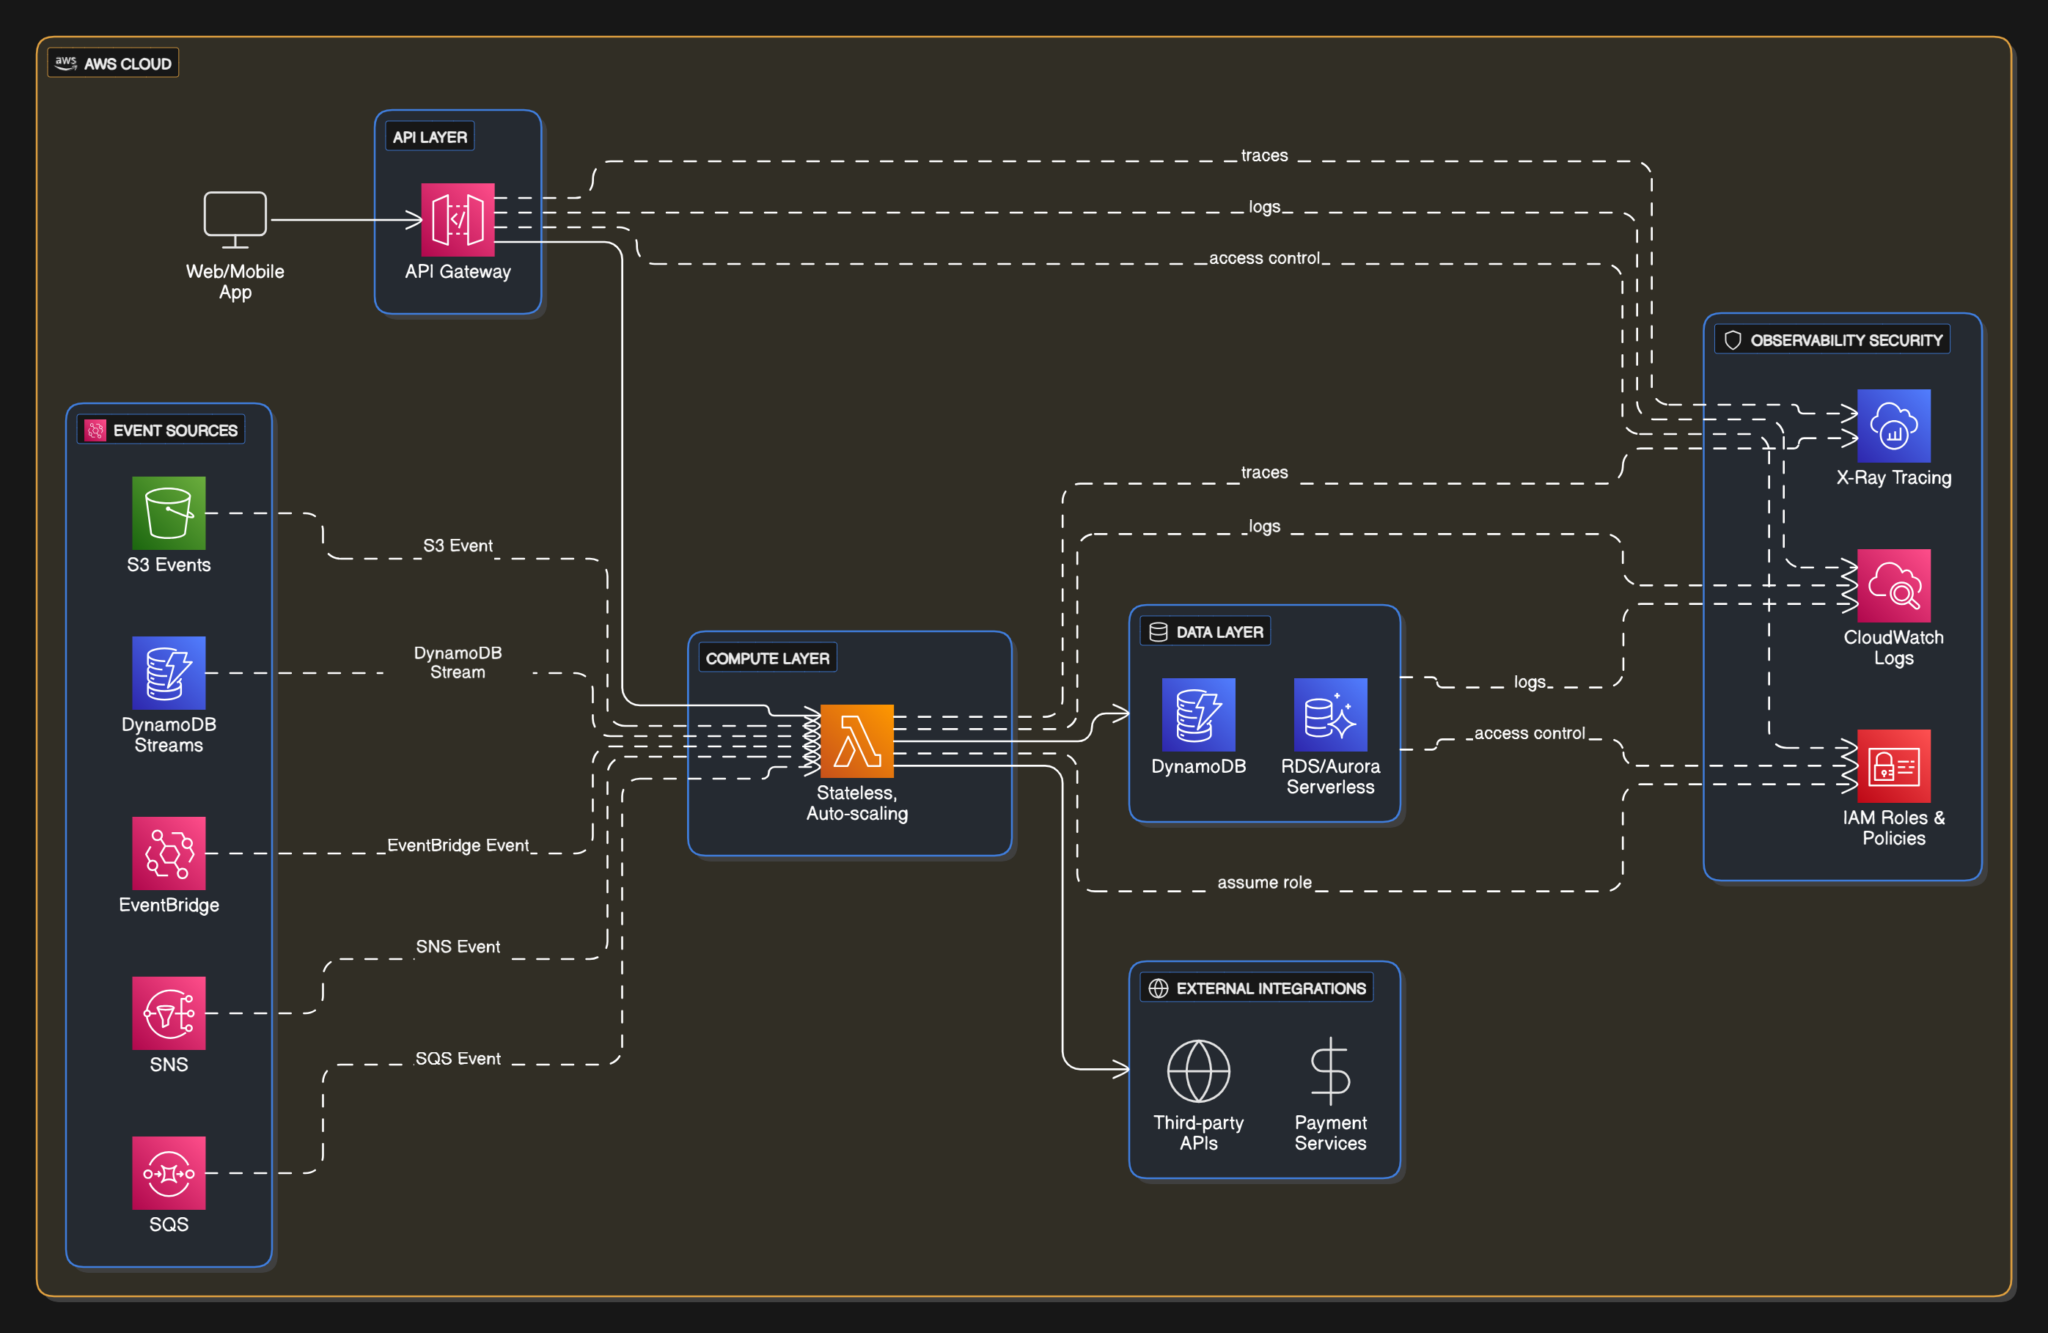Click the X-Ray Tracing icon
Image resolution: width=2048 pixels, height=1333 pixels.
tap(1893, 425)
